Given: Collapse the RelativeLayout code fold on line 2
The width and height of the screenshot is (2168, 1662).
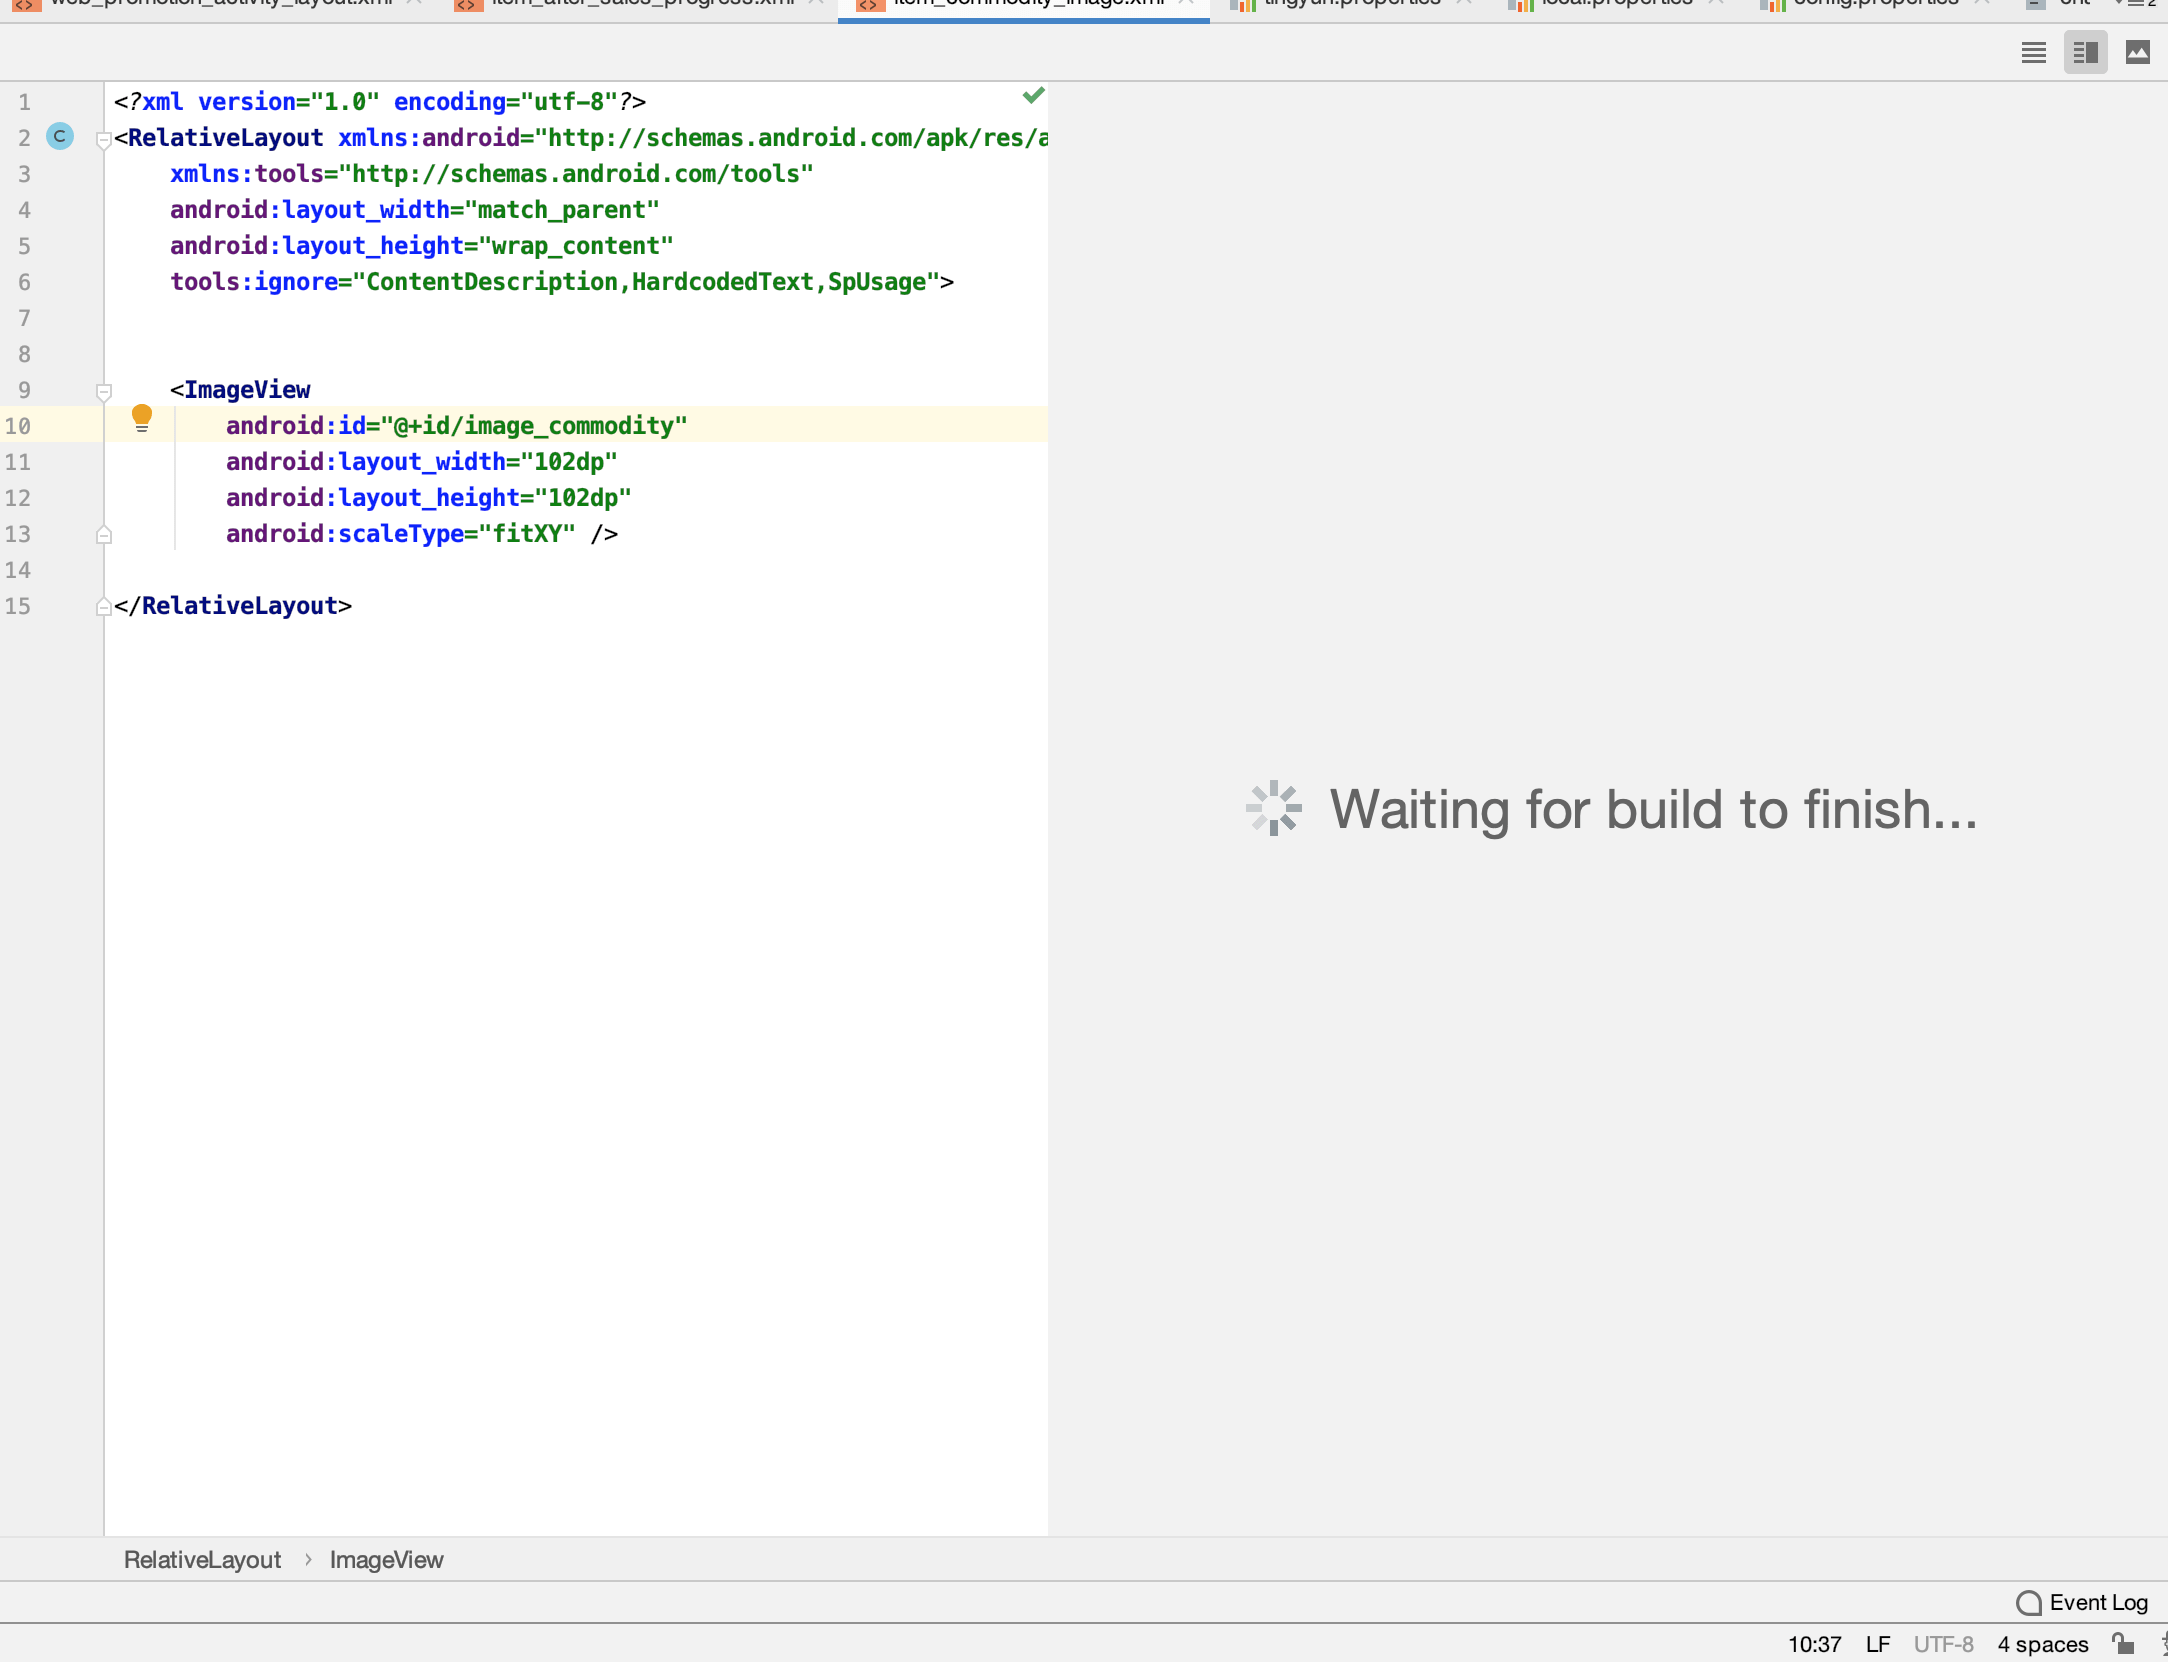Looking at the screenshot, I should [103, 140].
